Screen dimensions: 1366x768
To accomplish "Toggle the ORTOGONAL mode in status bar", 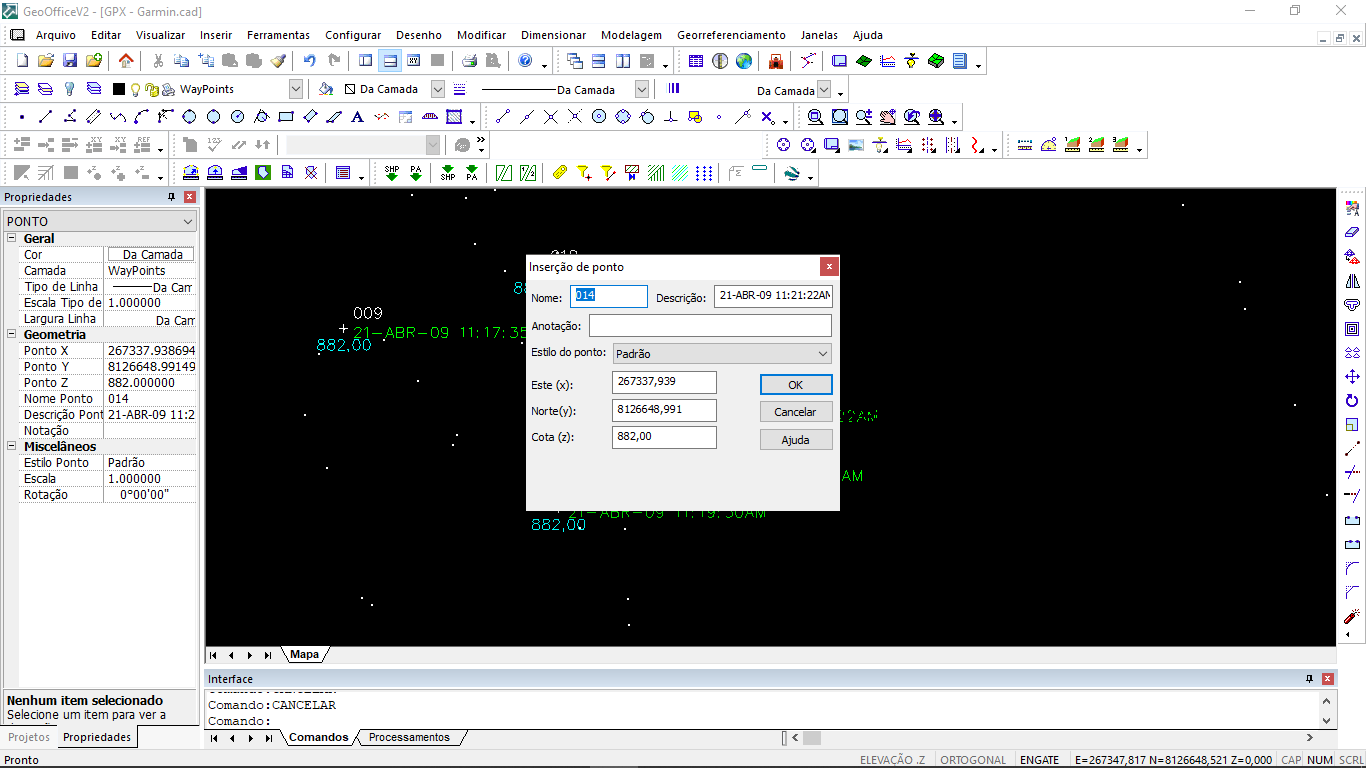I will [x=973, y=760].
